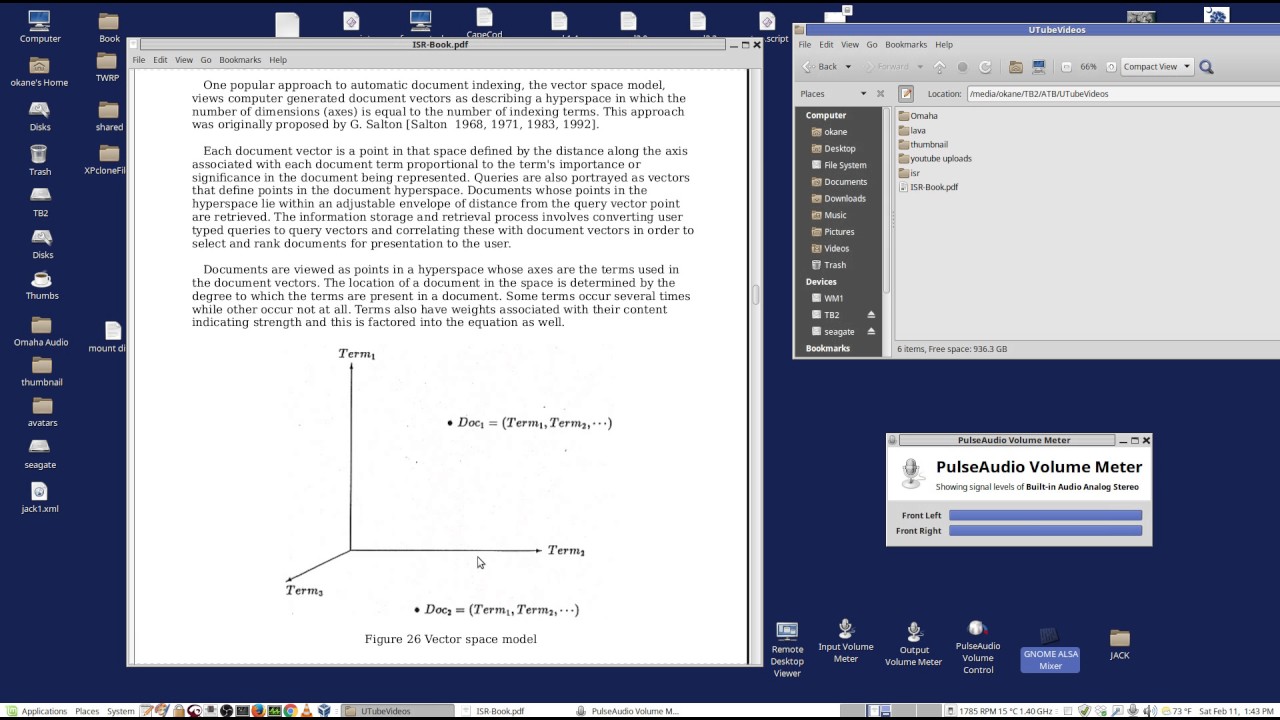Go to Home folder via toolbar icon
The image size is (1280, 720).
(1015, 67)
